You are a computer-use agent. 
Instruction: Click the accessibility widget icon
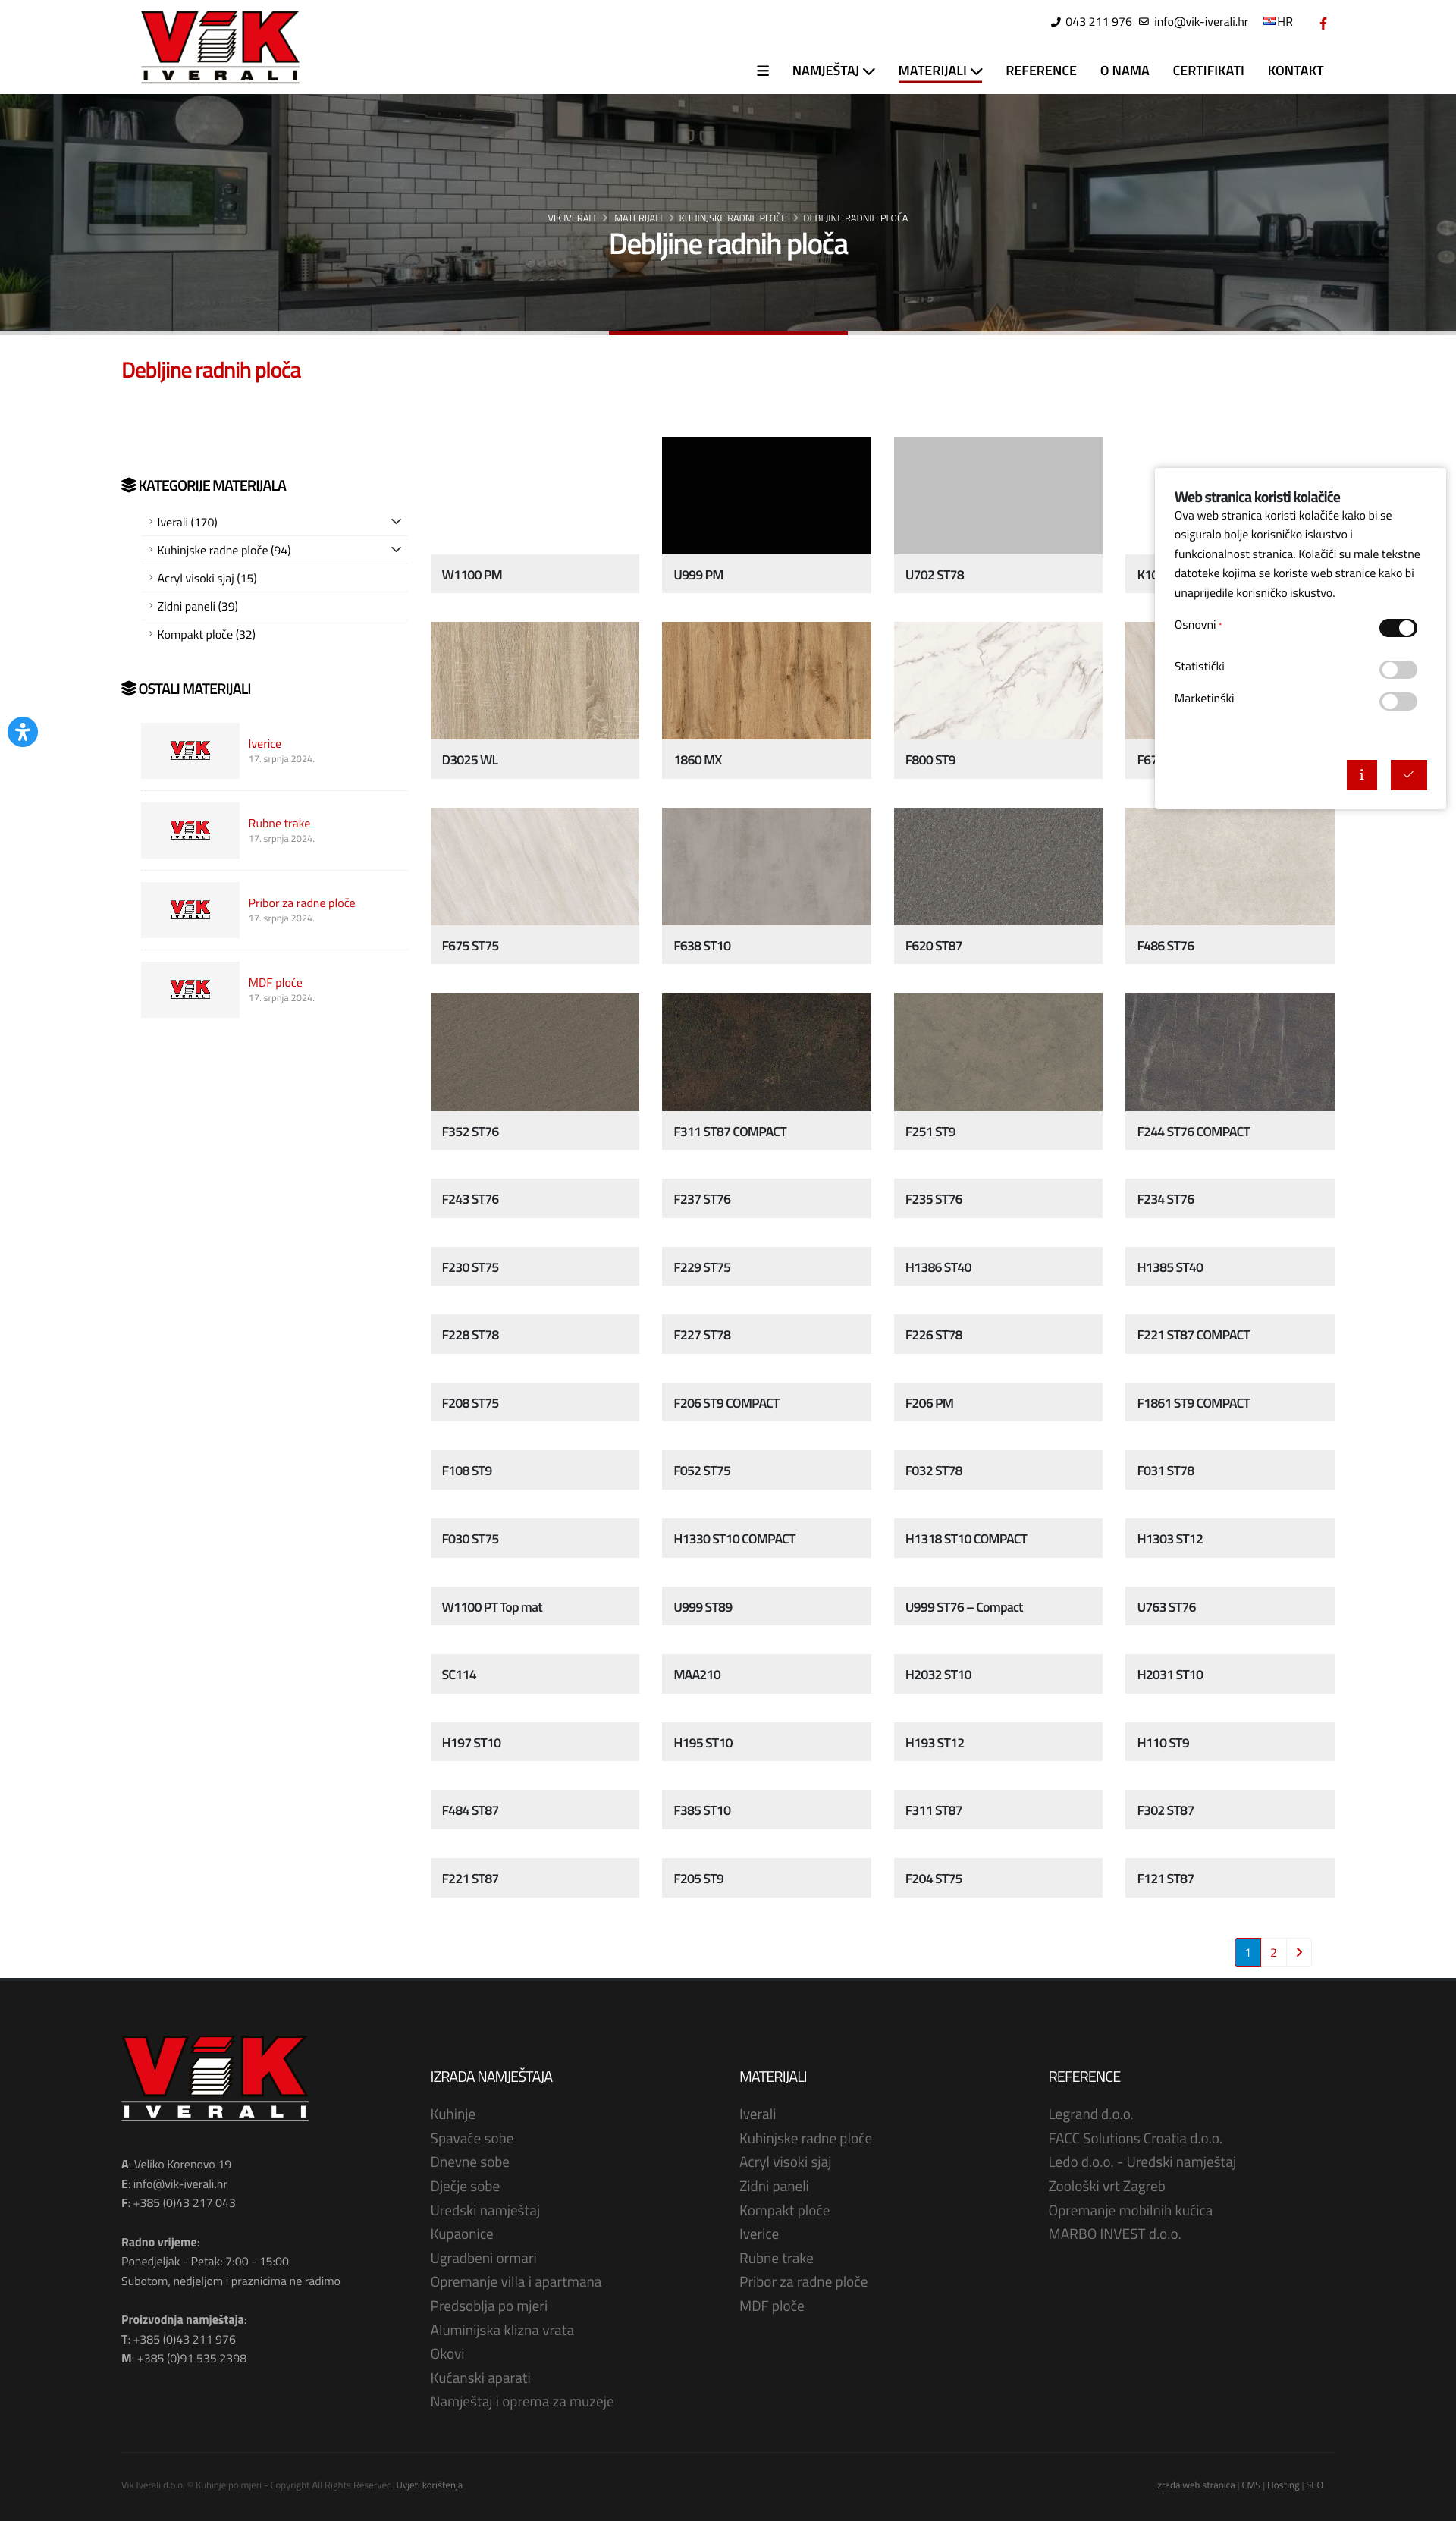coord(23,731)
